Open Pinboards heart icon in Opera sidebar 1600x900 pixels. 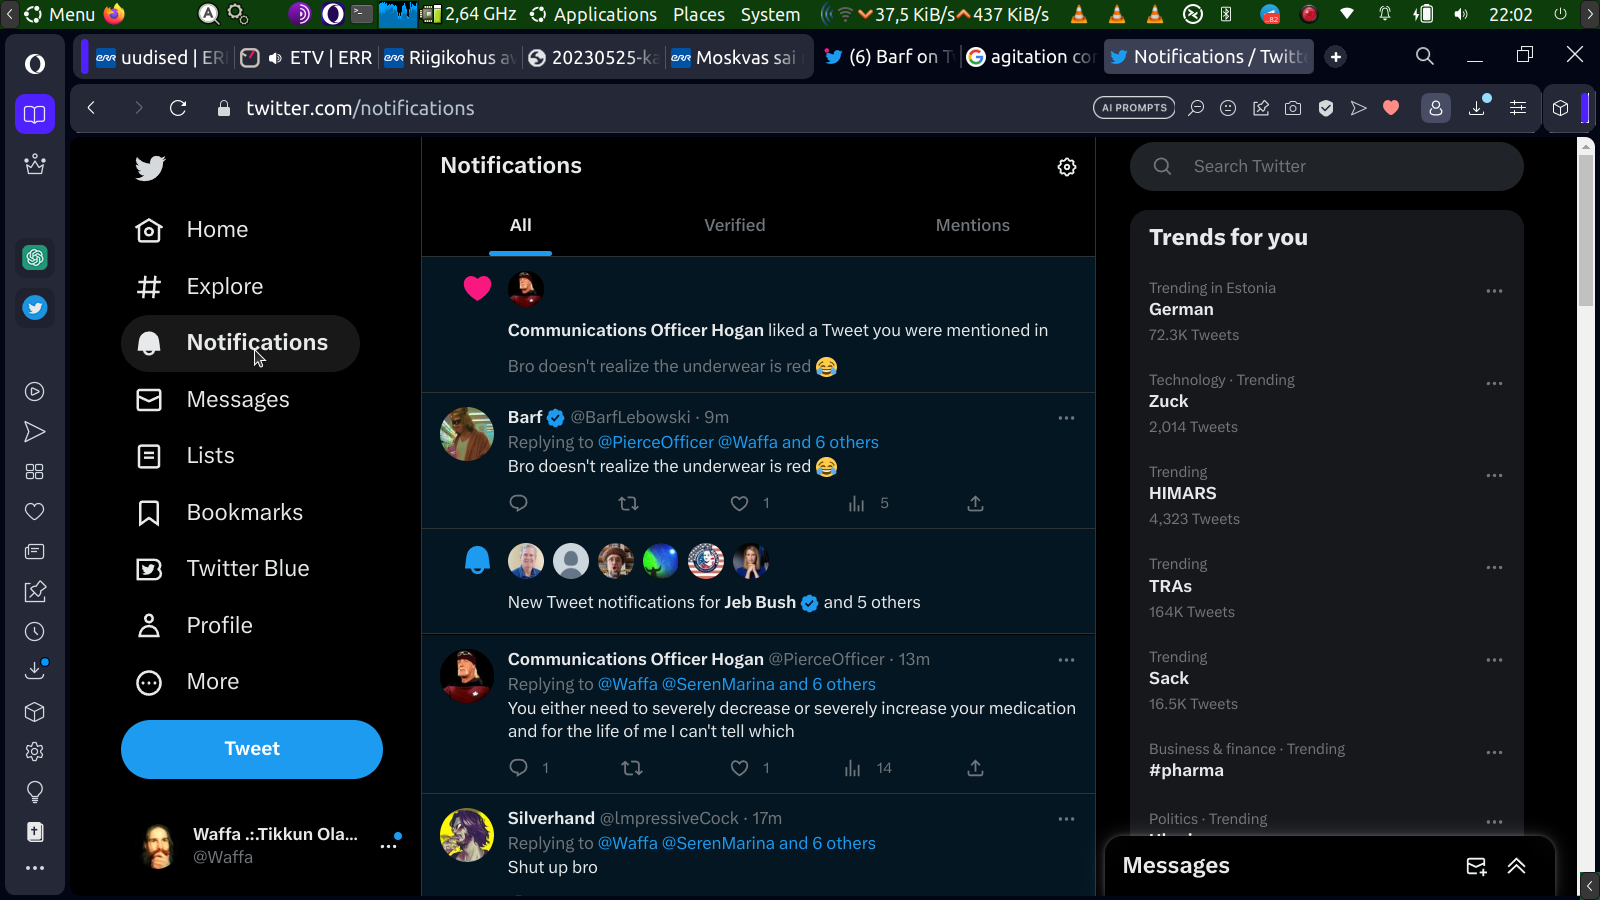pos(35,512)
